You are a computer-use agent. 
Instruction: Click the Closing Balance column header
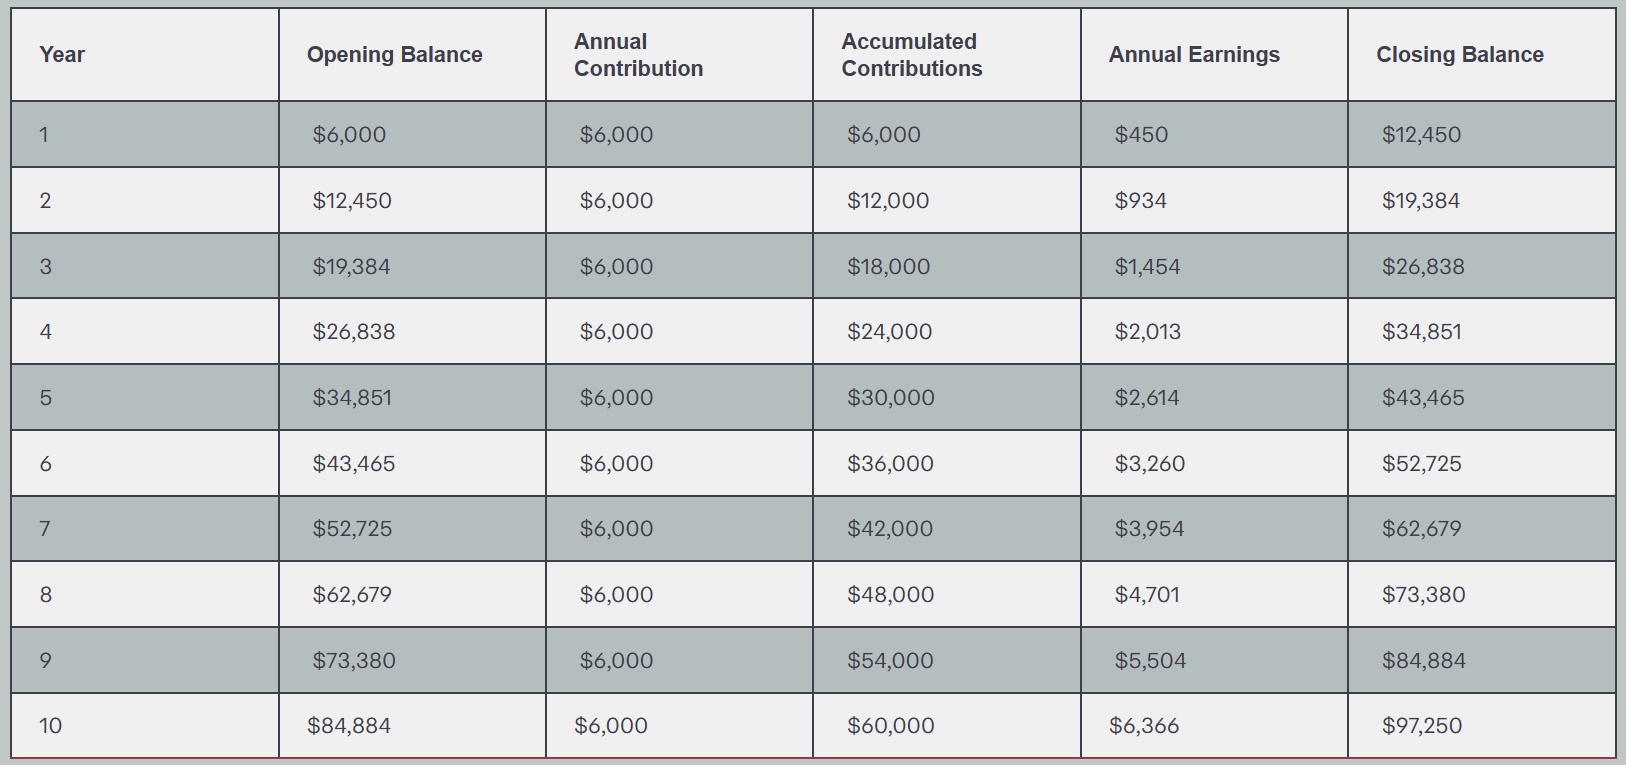click(x=1459, y=55)
